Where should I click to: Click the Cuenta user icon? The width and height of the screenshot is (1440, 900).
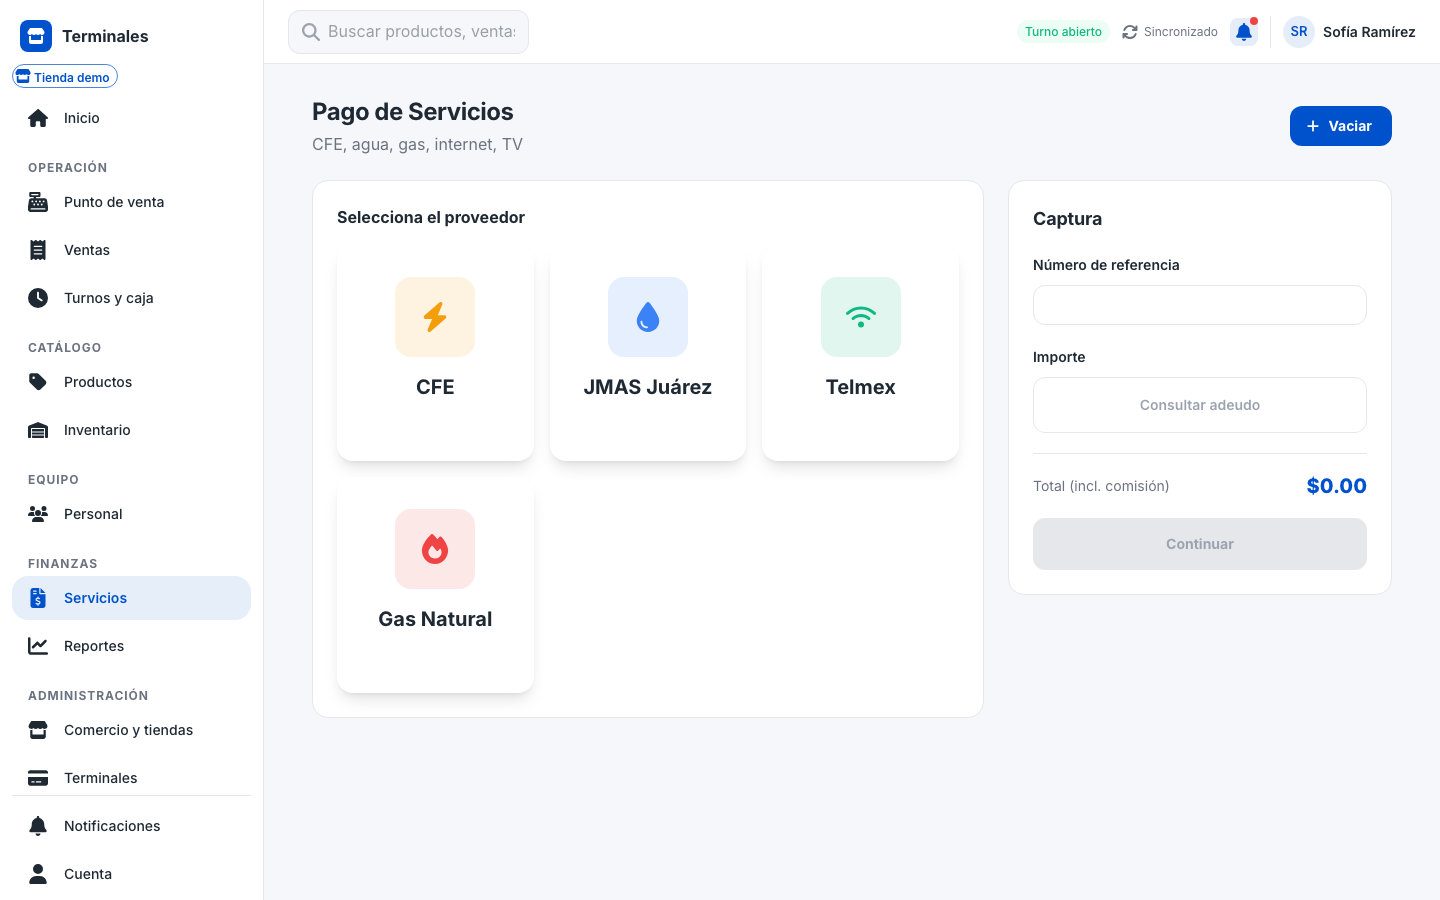click(x=38, y=874)
